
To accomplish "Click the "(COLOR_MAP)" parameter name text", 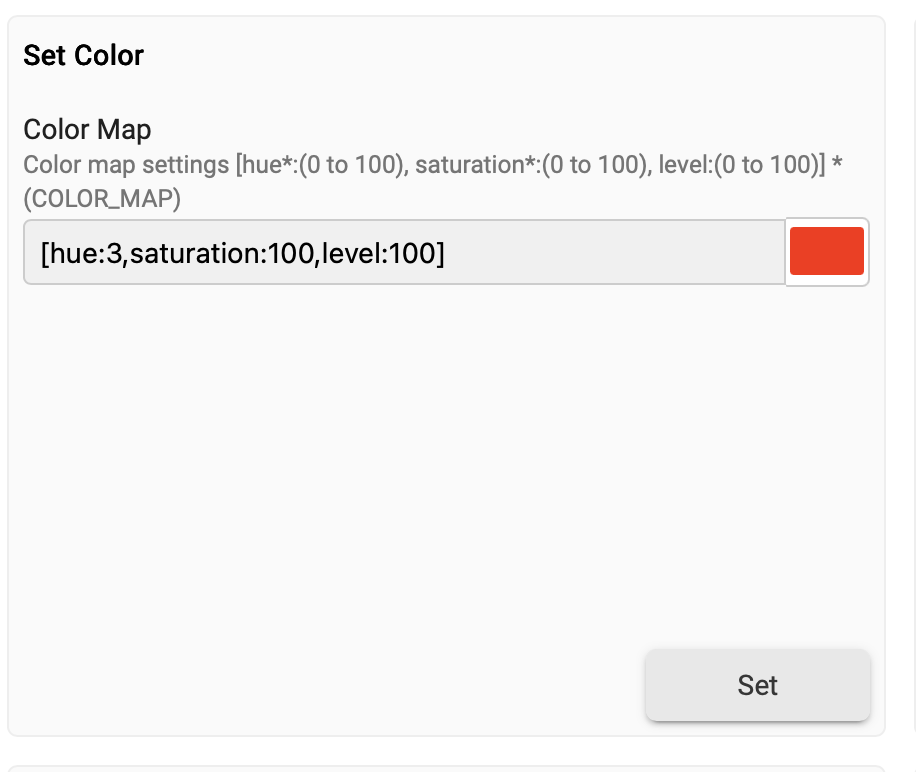I will click(102, 198).
